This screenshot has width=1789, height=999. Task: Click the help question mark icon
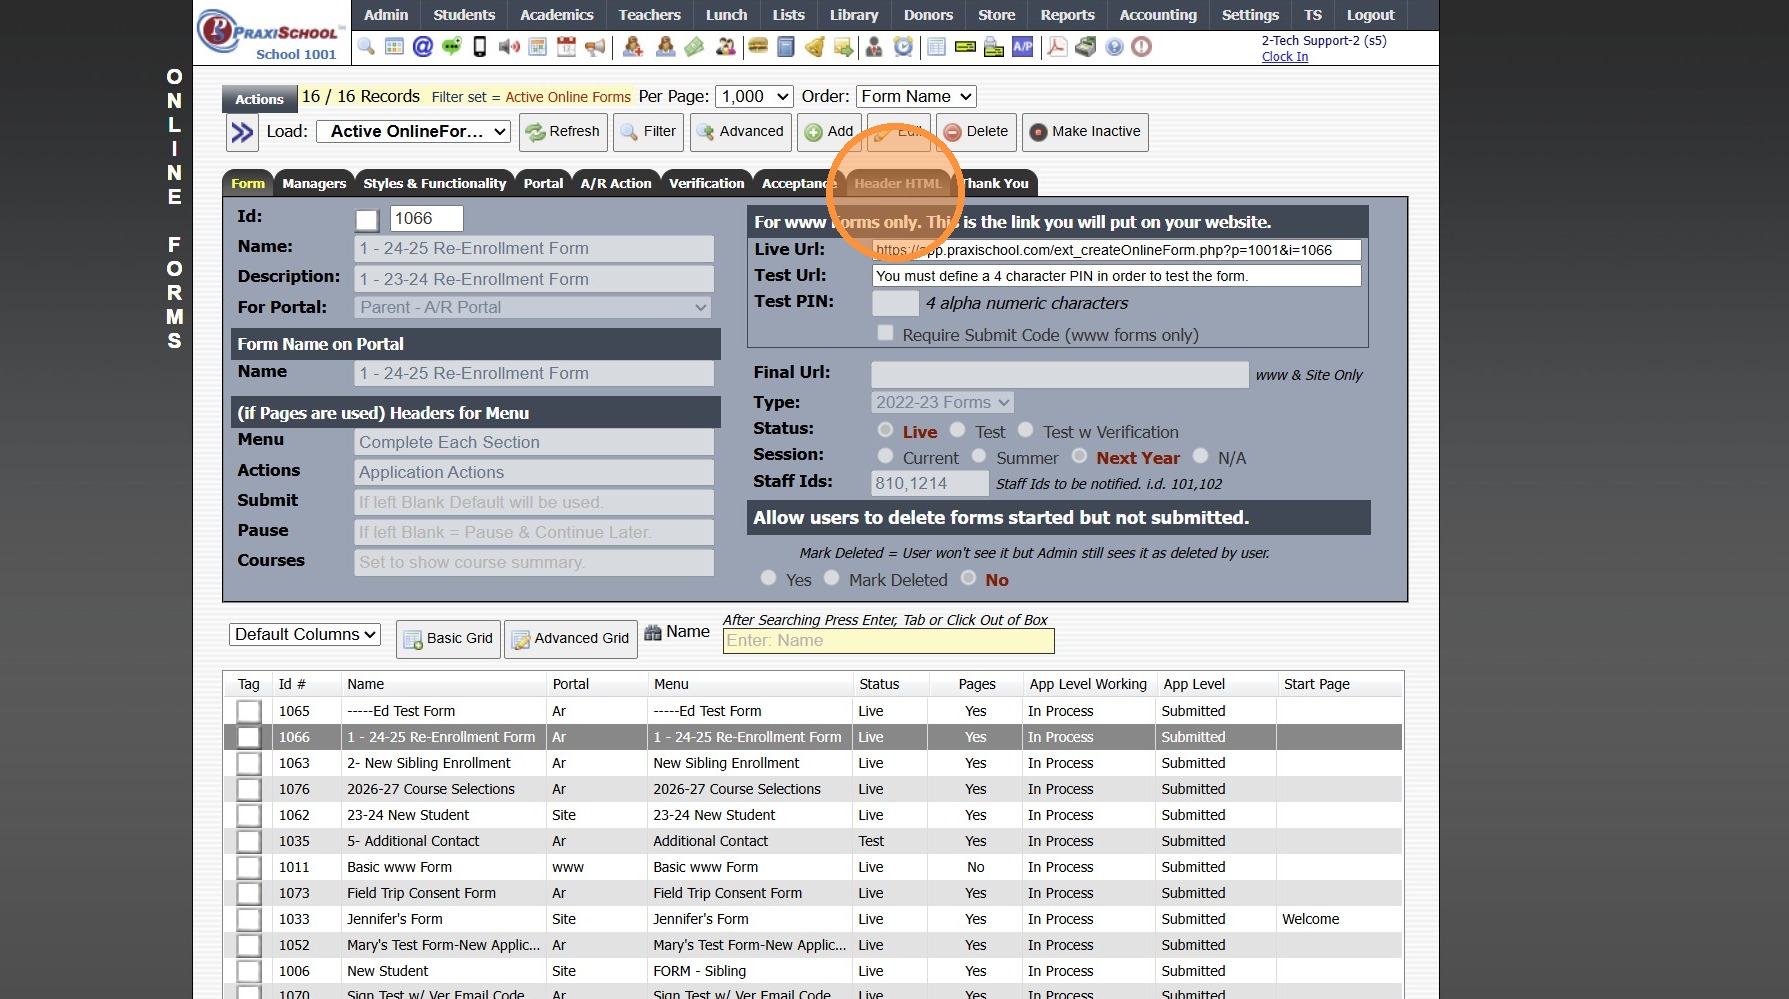1114,46
